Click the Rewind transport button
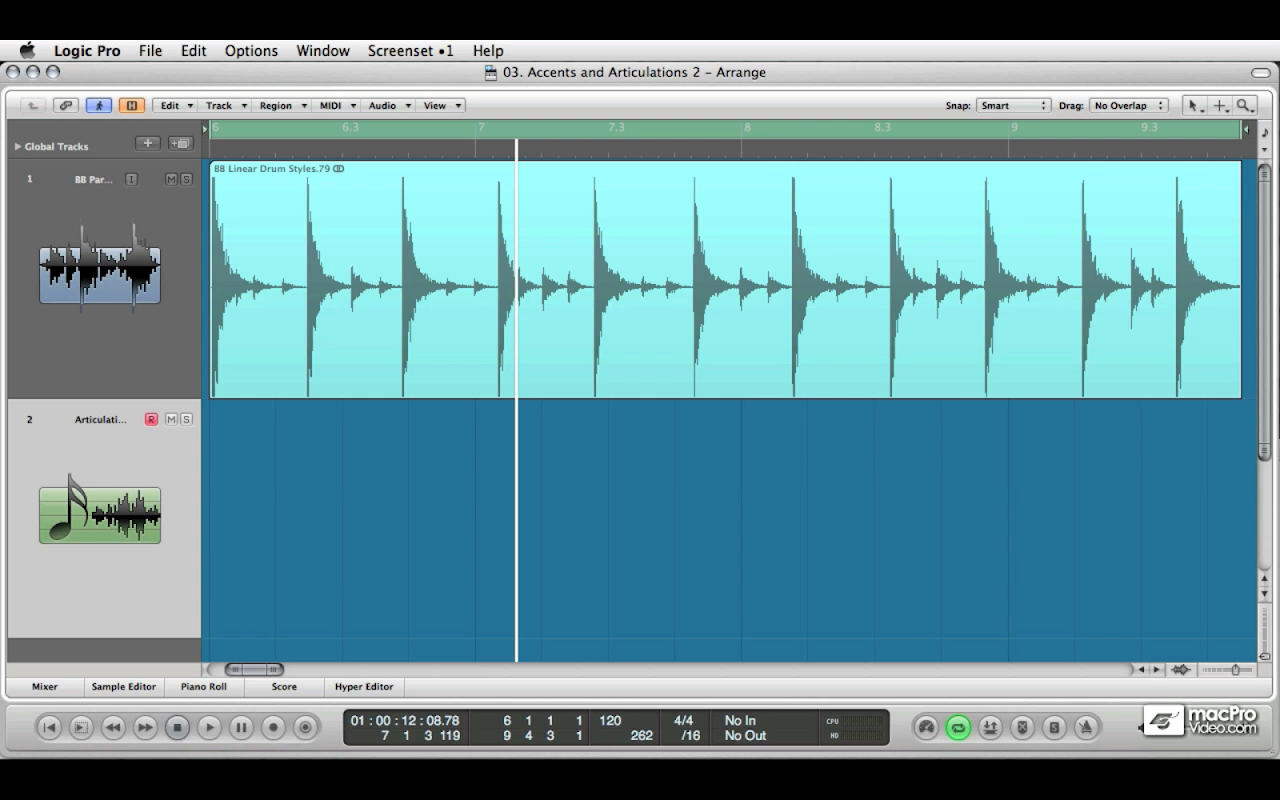The height and width of the screenshot is (800, 1280). (113, 728)
